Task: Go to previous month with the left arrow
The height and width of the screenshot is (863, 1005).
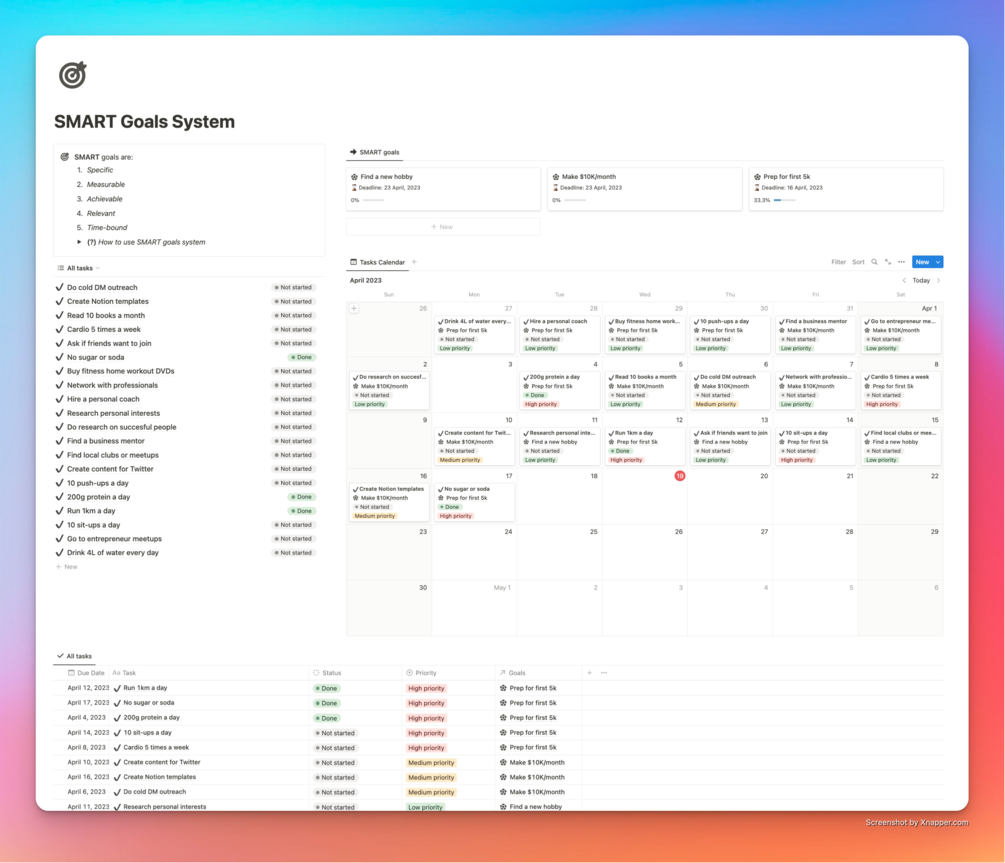Action: [x=904, y=280]
